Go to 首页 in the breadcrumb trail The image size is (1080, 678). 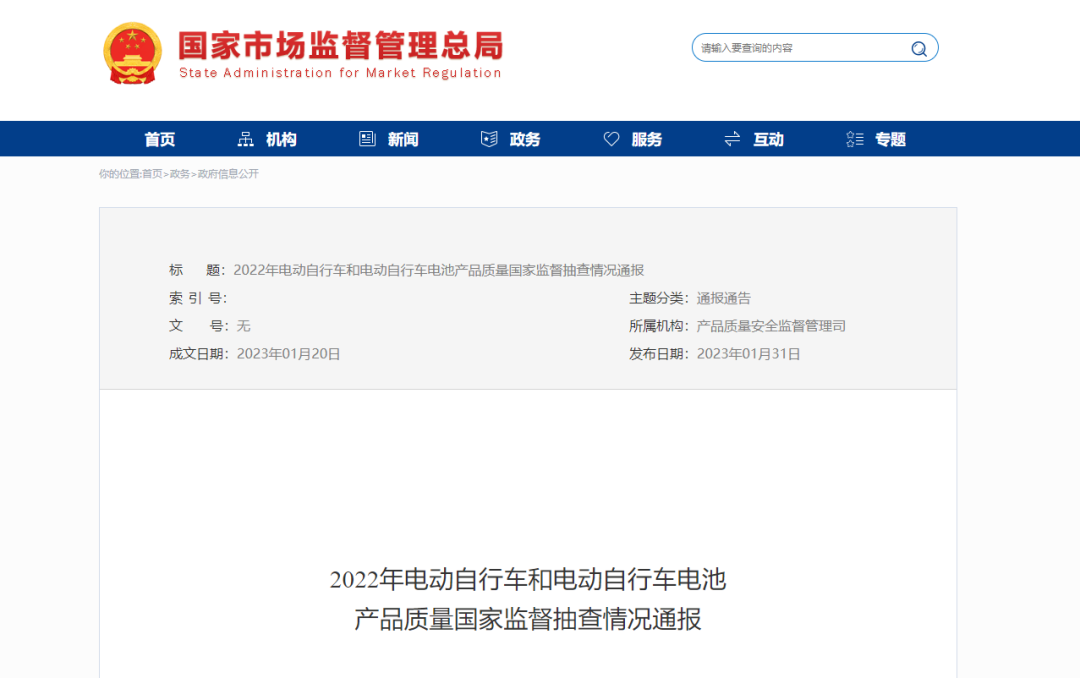(152, 174)
